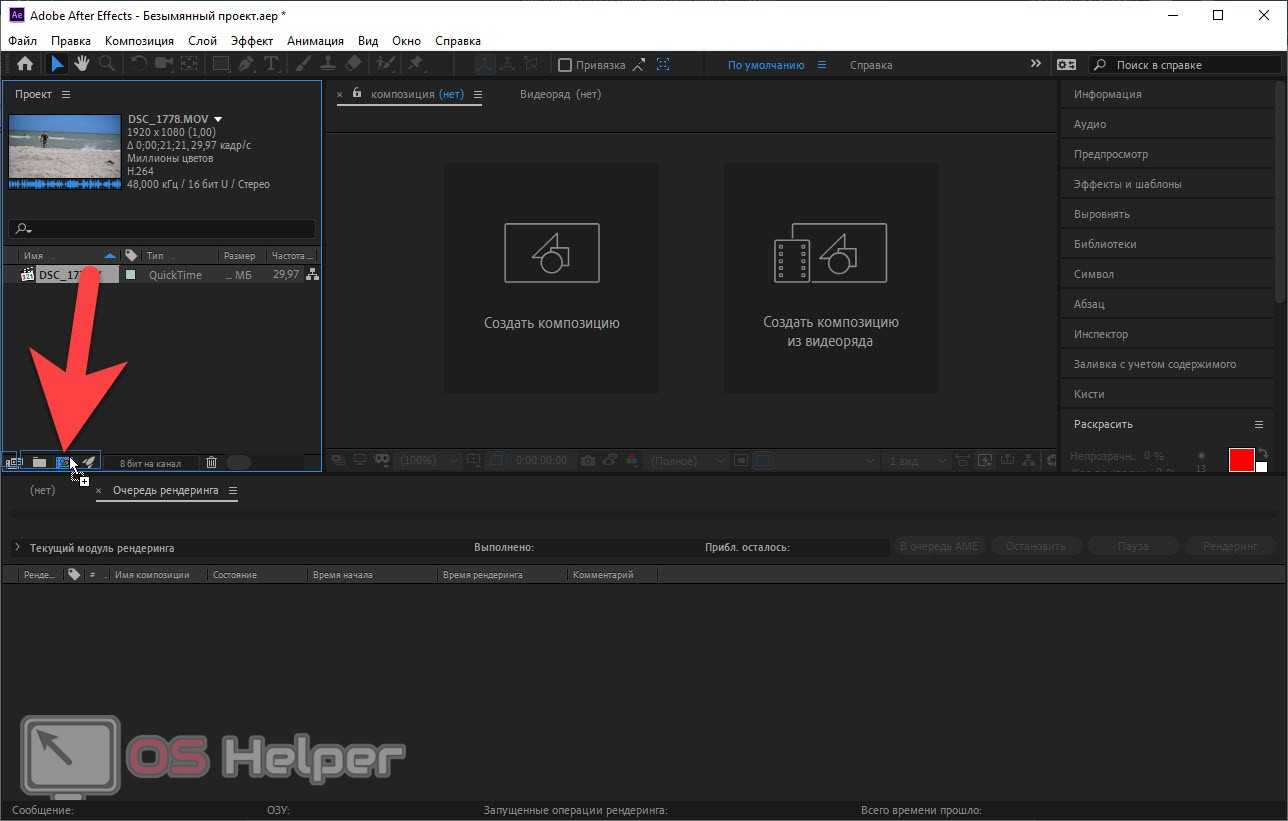The height and width of the screenshot is (821, 1288).
Task: Click the Создать композицию button
Action: click(551, 278)
